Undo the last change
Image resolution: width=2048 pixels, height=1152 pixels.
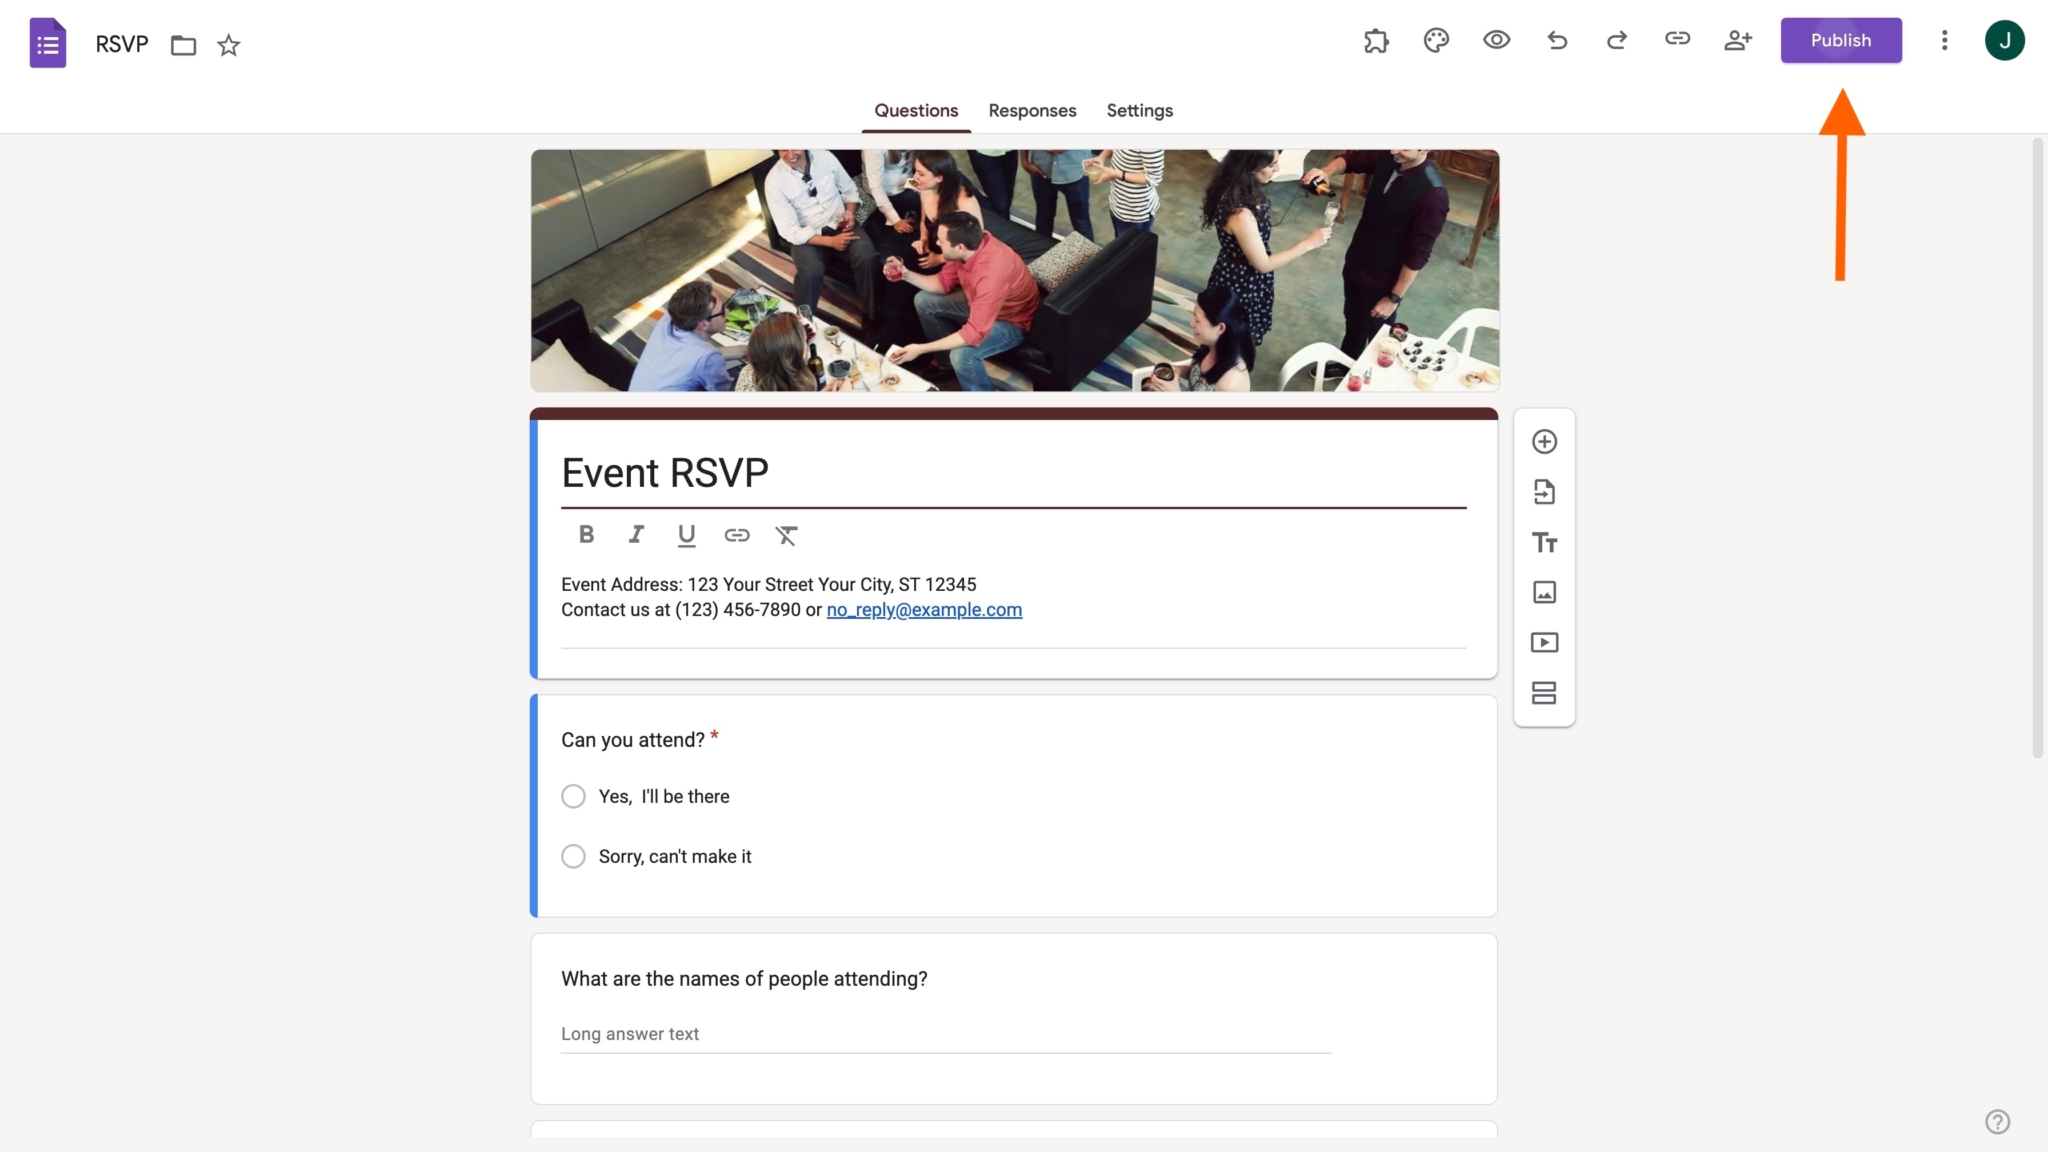pos(1556,40)
